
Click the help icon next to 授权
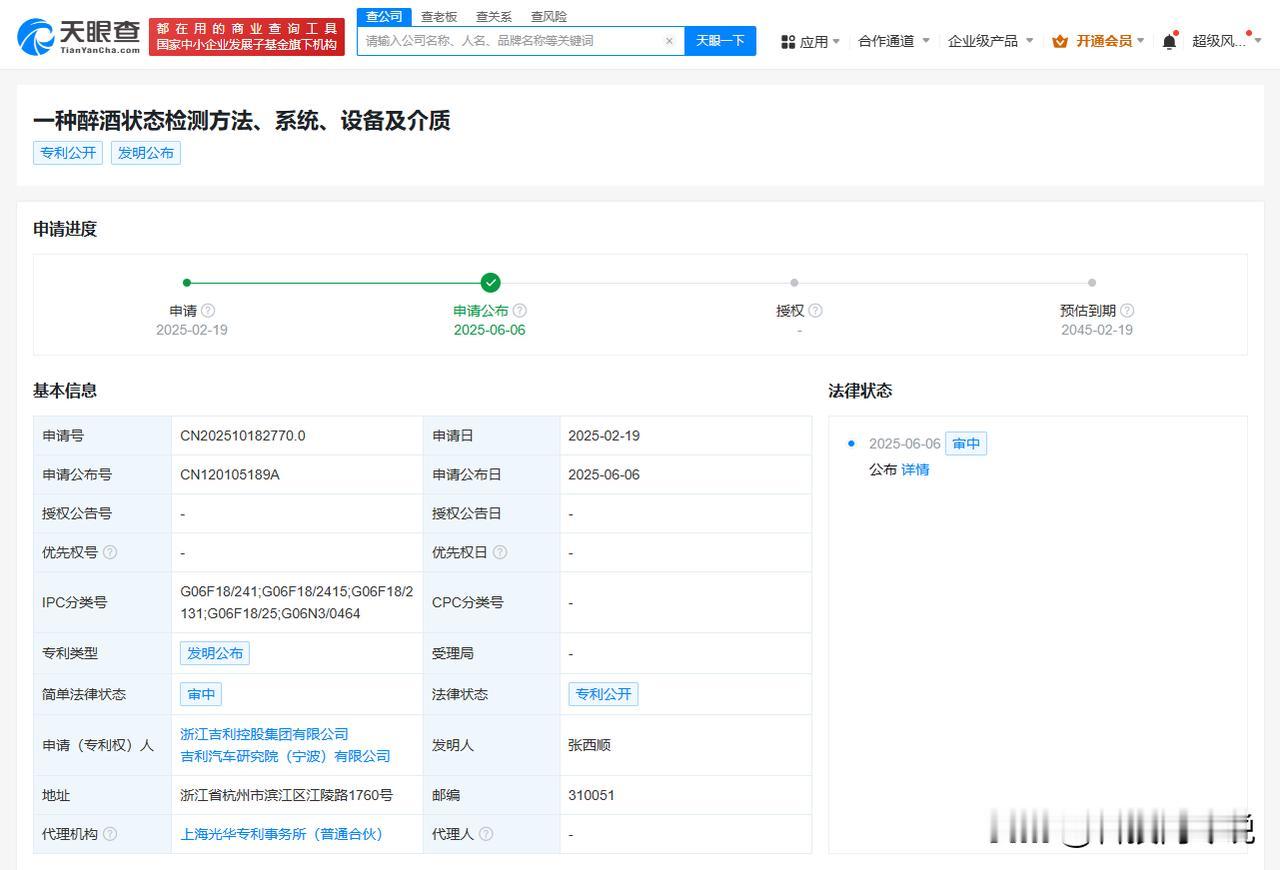(x=815, y=311)
